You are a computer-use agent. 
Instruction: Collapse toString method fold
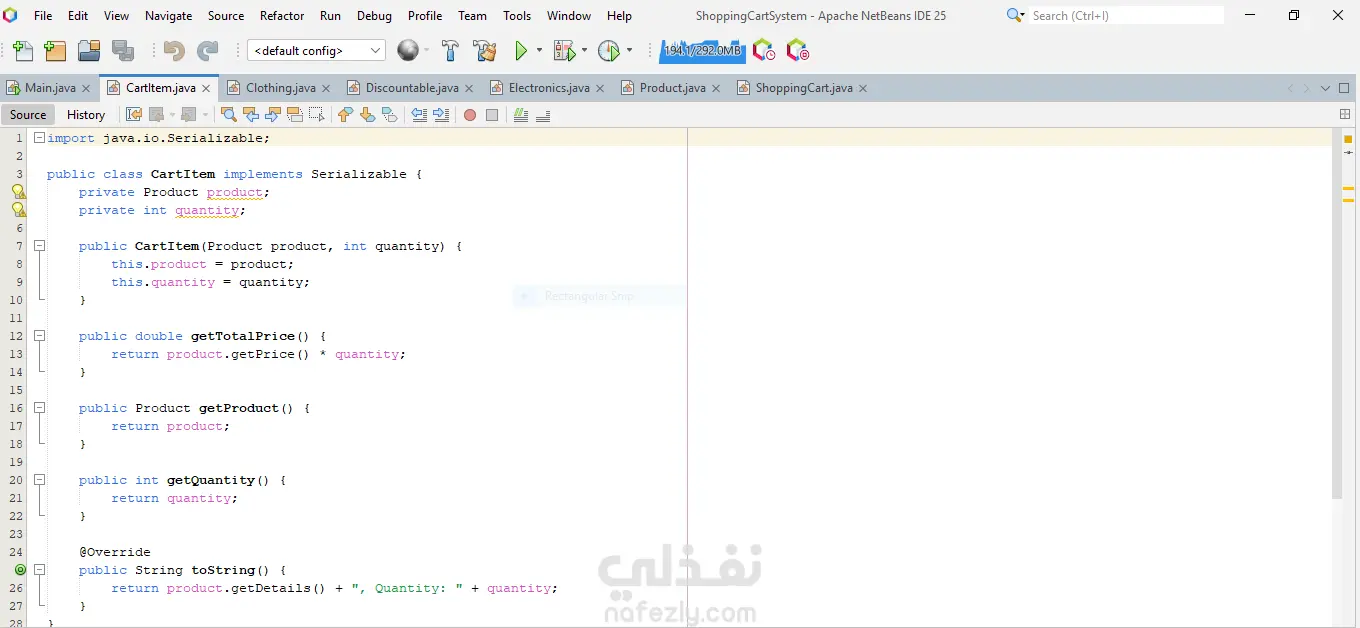39,570
